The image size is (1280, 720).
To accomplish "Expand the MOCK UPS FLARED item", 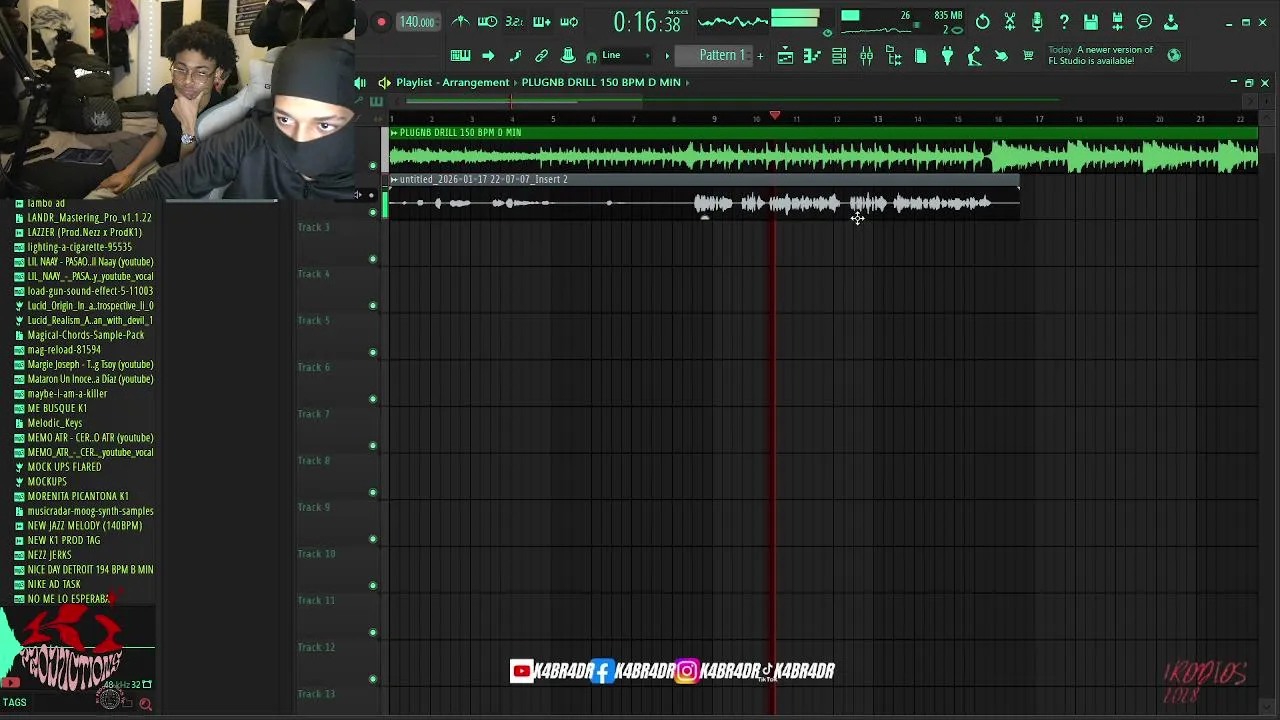I will (58, 467).
